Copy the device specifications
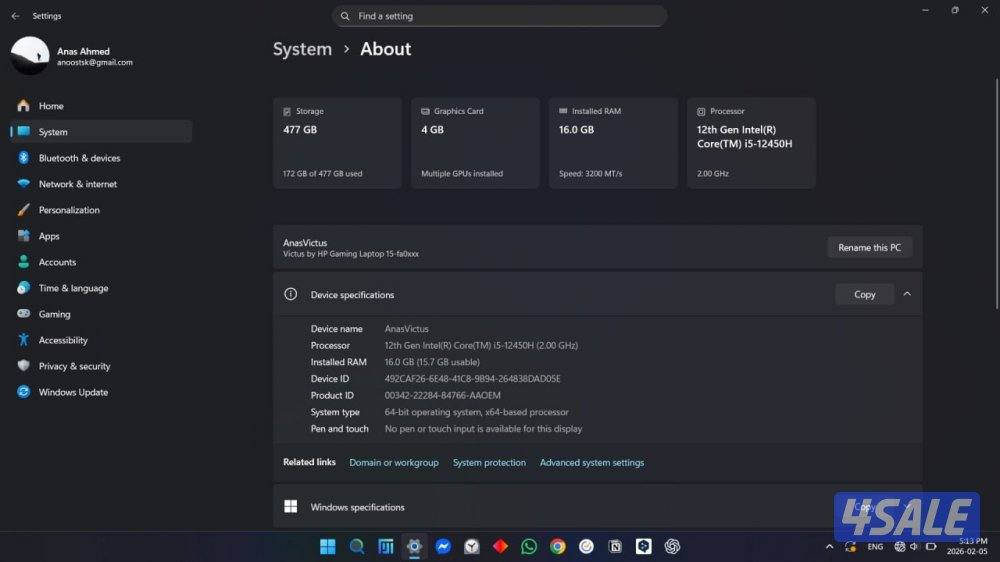Image resolution: width=1000 pixels, height=562 pixels. pyautogui.click(x=864, y=294)
